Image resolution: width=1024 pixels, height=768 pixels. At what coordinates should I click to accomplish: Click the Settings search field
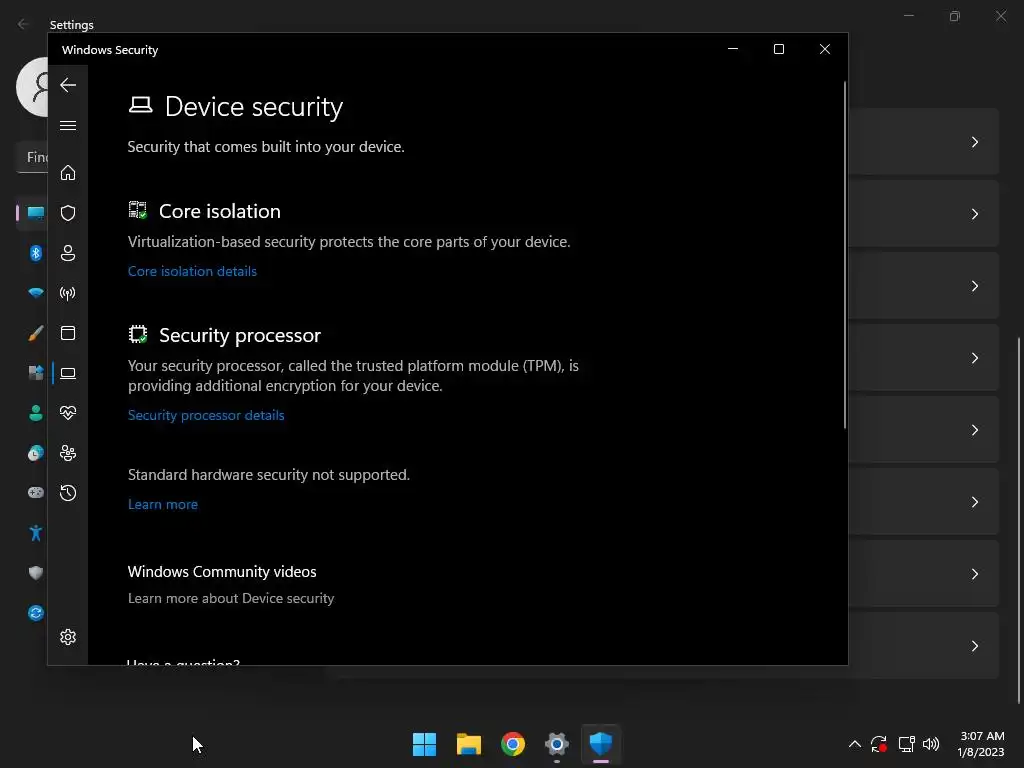32,157
